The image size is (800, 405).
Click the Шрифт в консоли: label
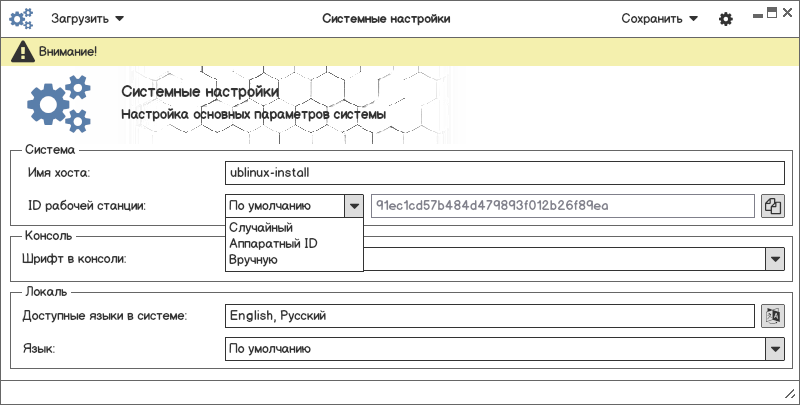click(x=74, y=259)
